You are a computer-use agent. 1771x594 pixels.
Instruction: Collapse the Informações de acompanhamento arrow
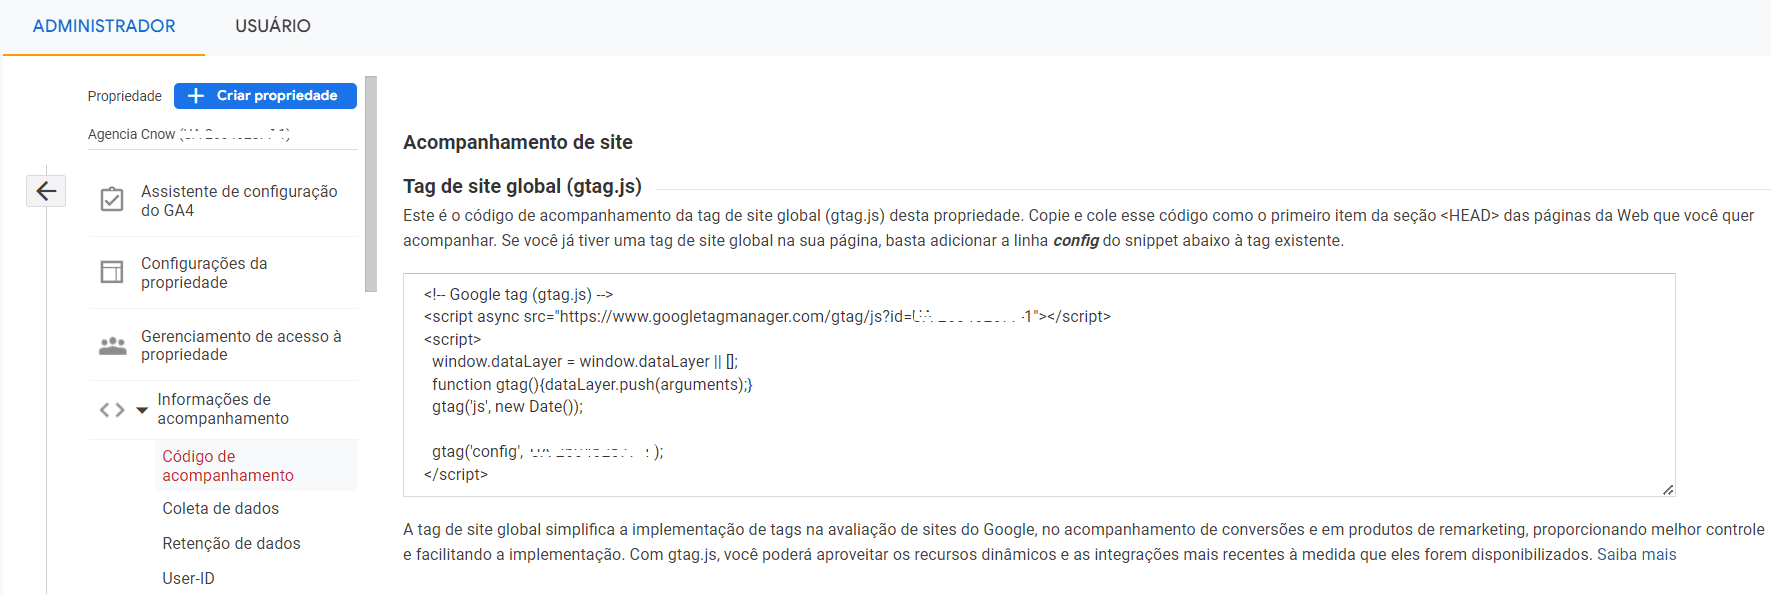click(142, 410)
